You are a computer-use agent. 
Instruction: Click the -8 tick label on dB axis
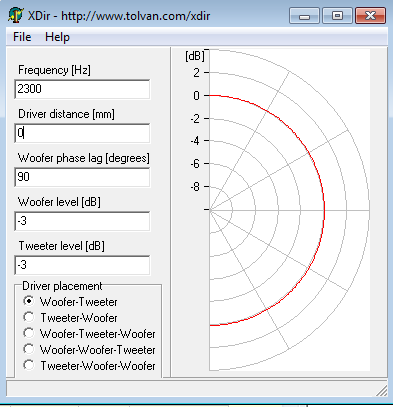[x=195, y=187]
